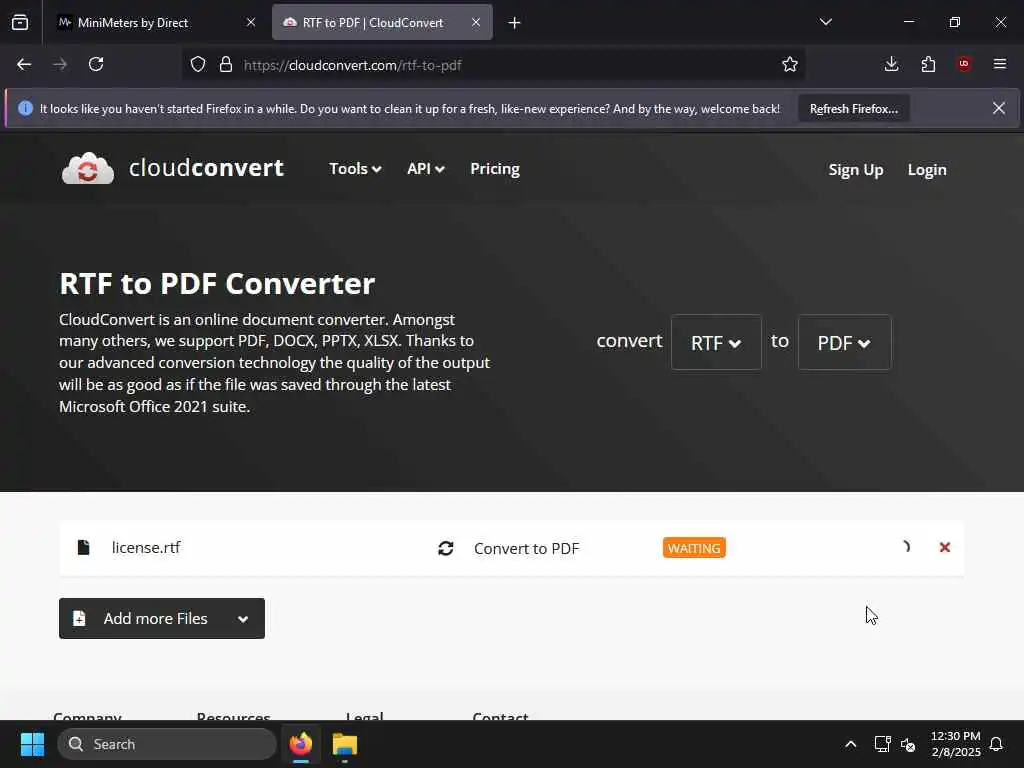Click the Add more Files button
1024x768 pixels.
(161, 618)
